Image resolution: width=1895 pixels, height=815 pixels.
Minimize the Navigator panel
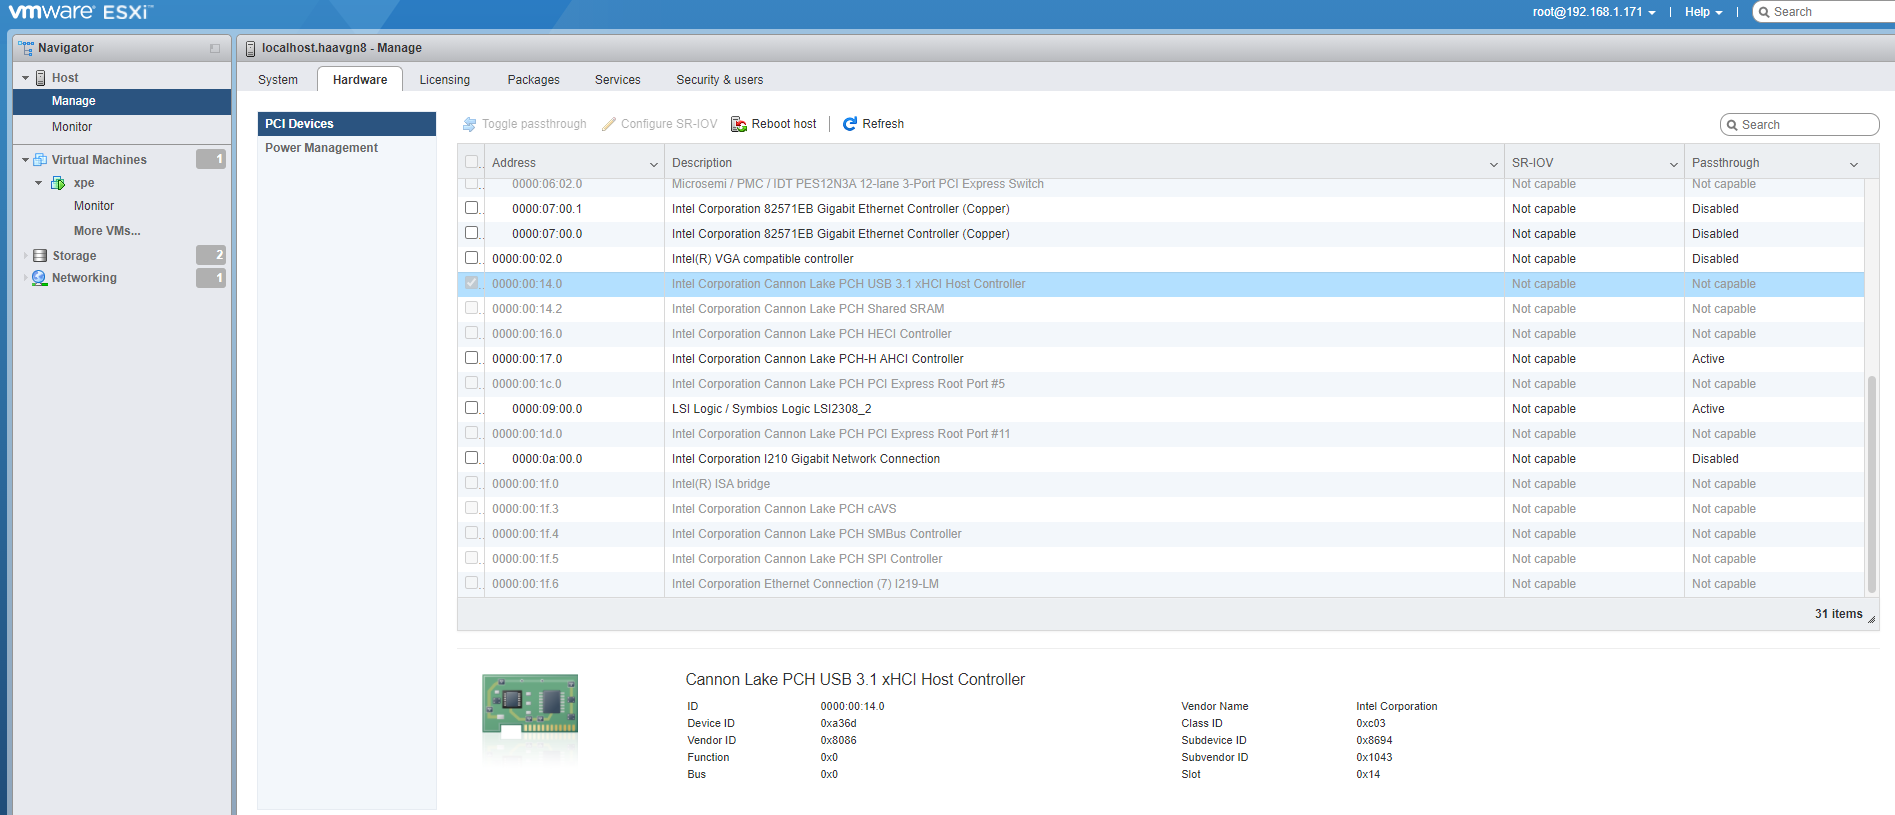(215, 48)
